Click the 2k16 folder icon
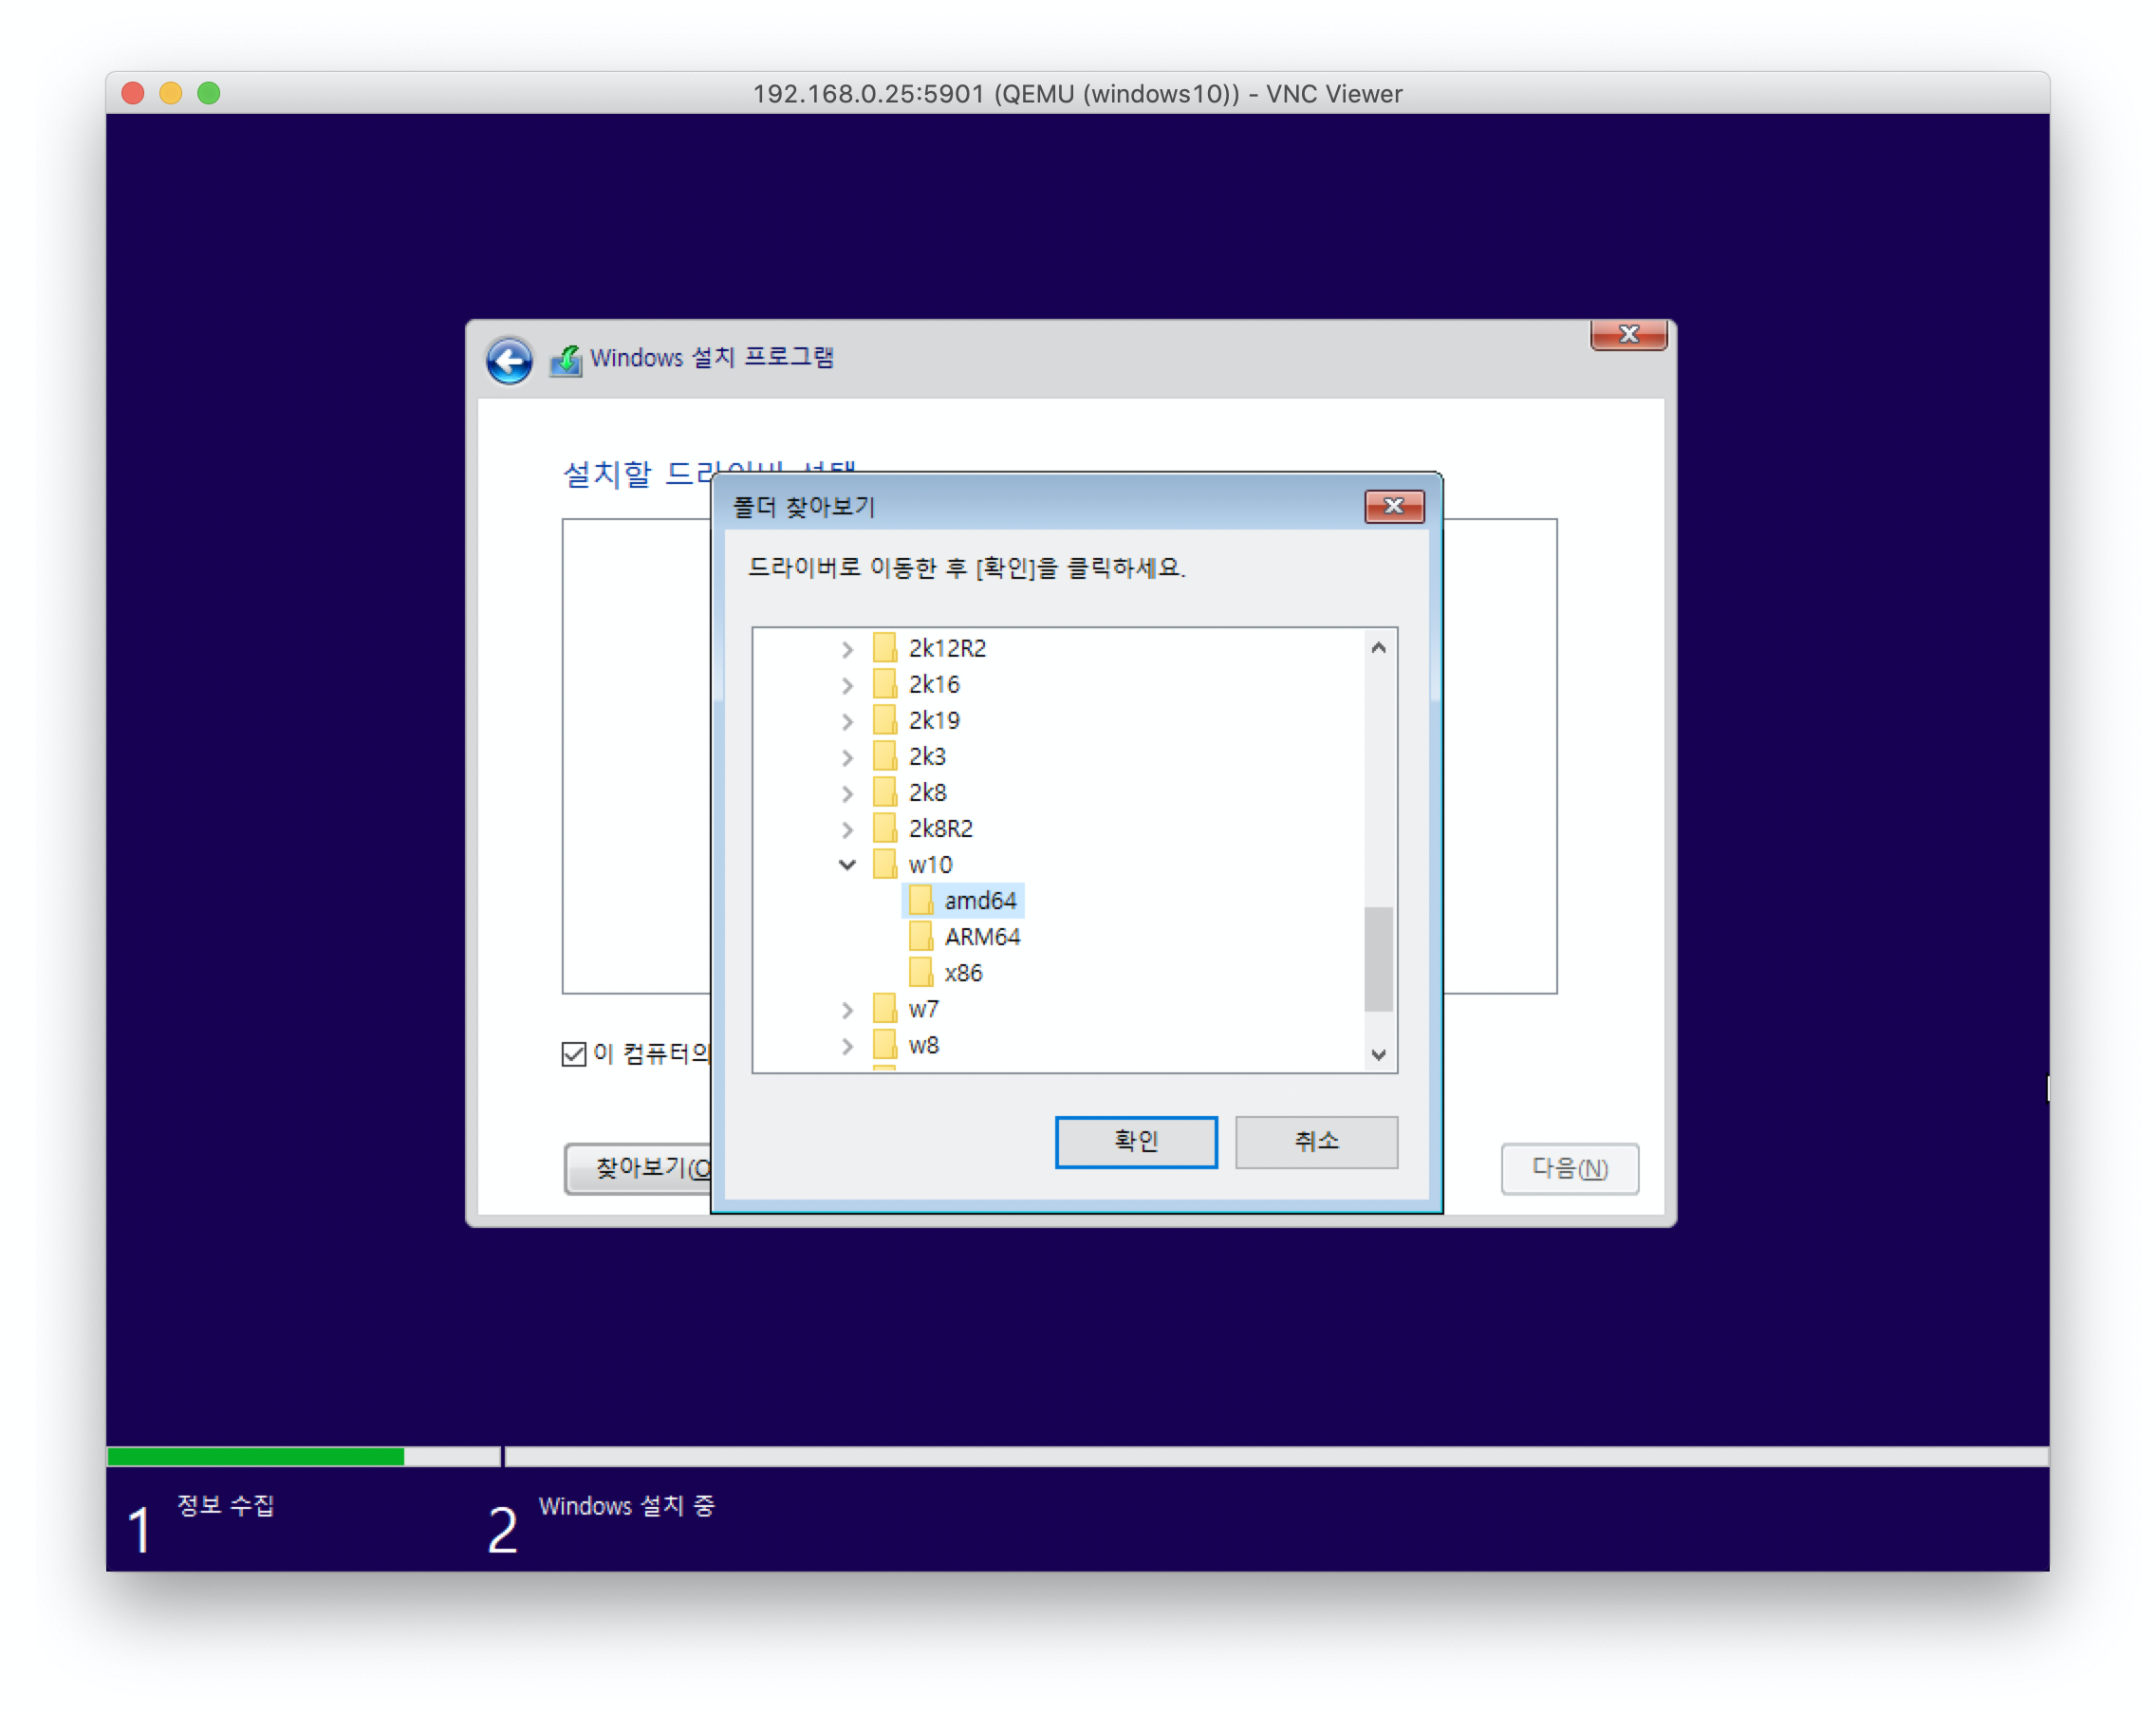This screenshot has height=1712, width=2156. pyautogui.click(x=884, y=684)
